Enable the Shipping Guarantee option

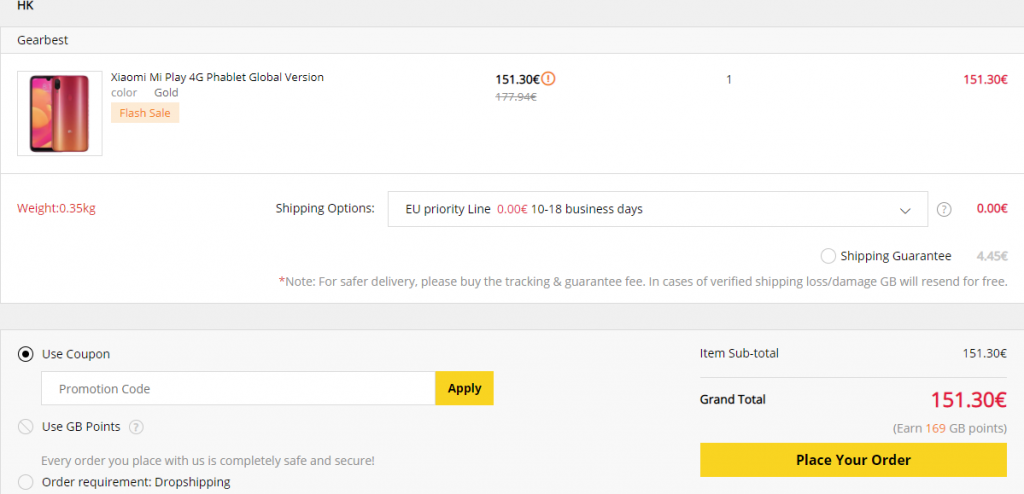[828, 256]
